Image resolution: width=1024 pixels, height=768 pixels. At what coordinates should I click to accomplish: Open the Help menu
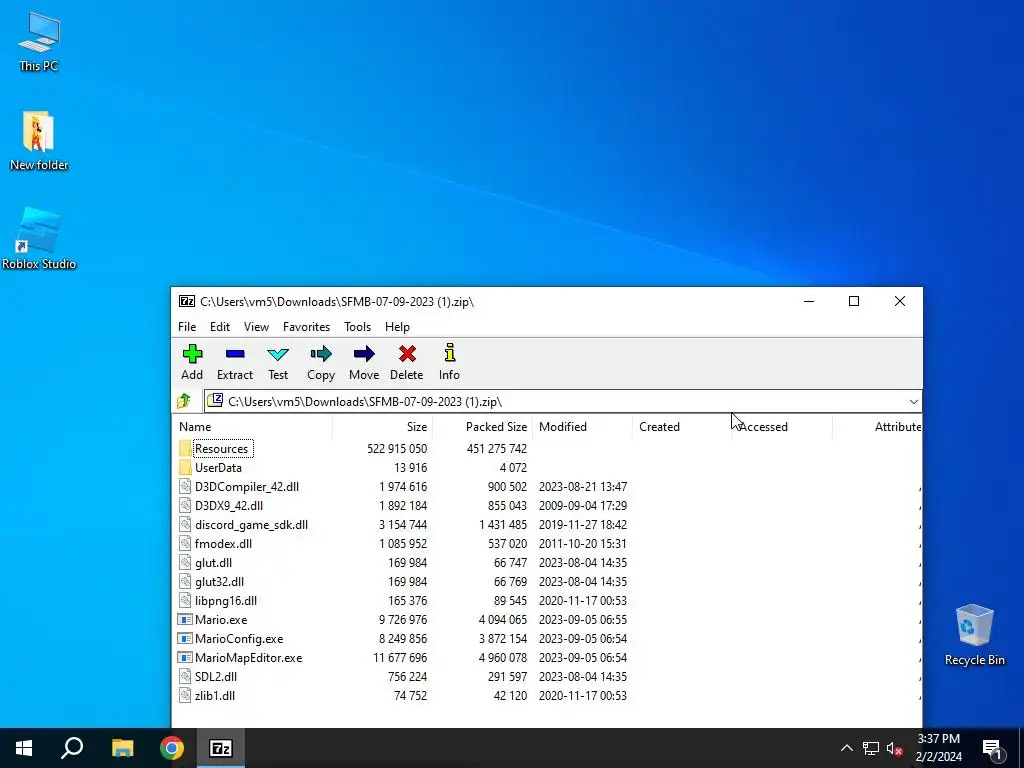[x=397, y=327]
